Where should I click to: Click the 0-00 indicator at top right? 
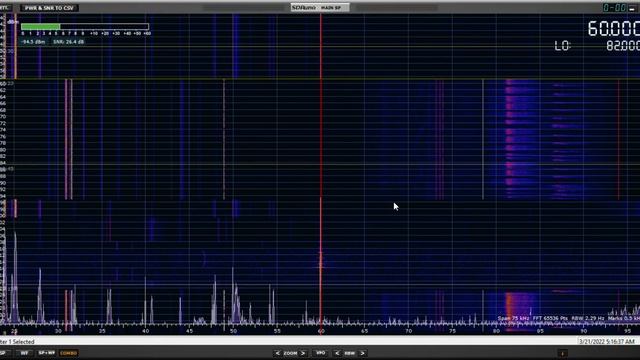[615, 7]
